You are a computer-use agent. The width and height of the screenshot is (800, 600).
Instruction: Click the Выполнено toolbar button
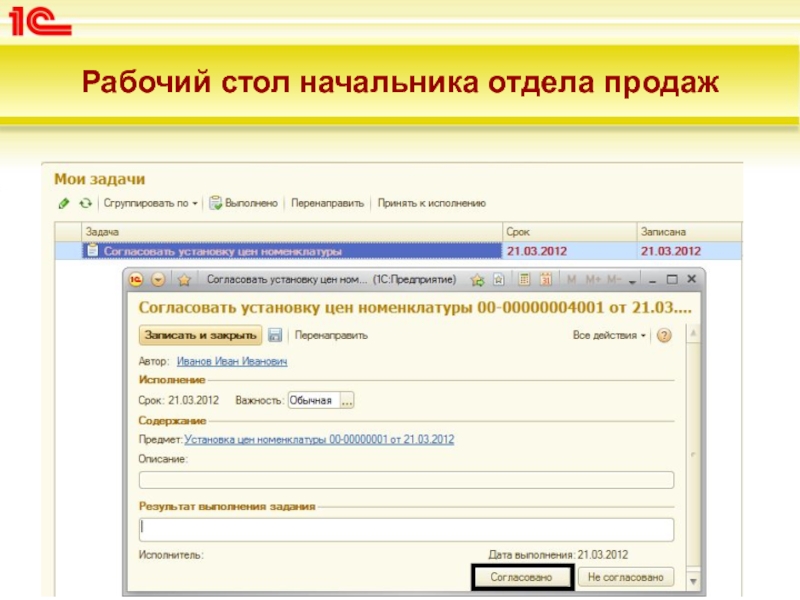coord(244,203)
